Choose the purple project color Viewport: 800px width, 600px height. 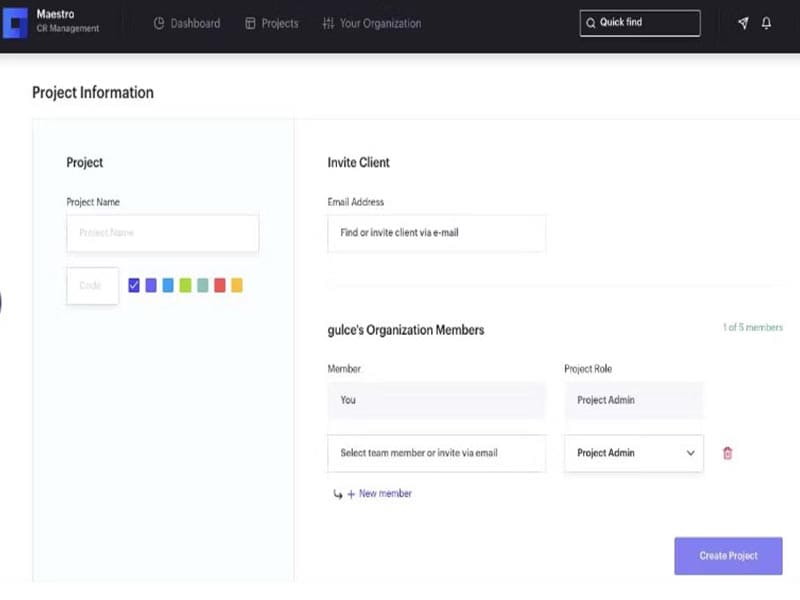click(x=151, y=286)
